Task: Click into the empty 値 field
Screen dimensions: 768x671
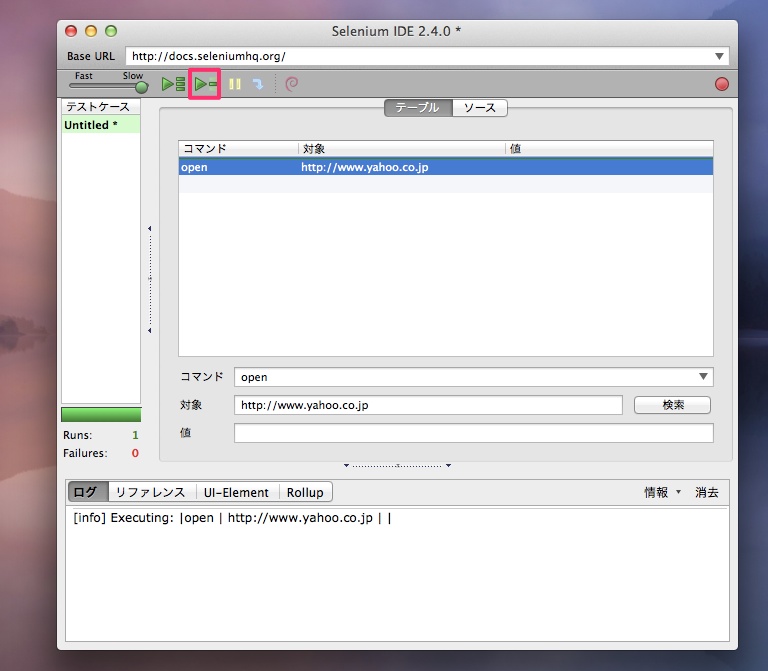Action: (474, 433)
